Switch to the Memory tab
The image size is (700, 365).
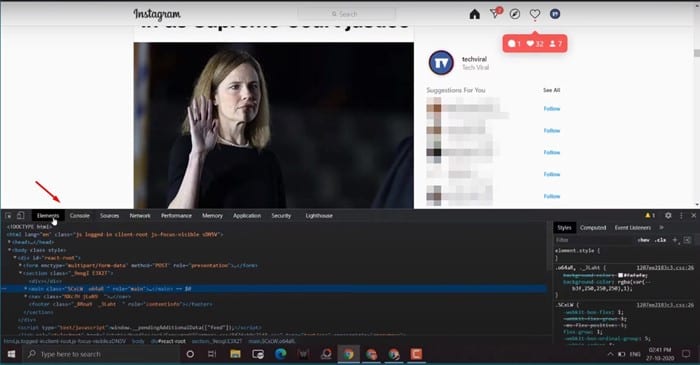(212, 216)
